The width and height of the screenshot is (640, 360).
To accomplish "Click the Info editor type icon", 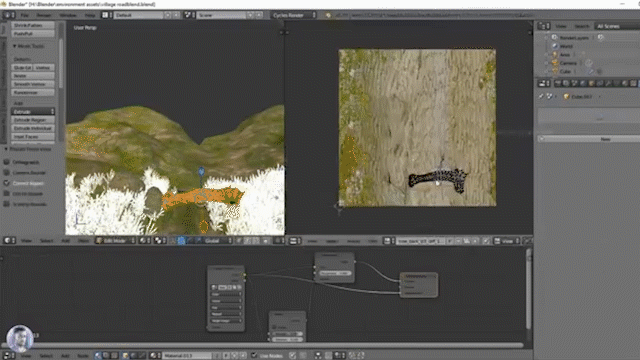I will [9, 15].
